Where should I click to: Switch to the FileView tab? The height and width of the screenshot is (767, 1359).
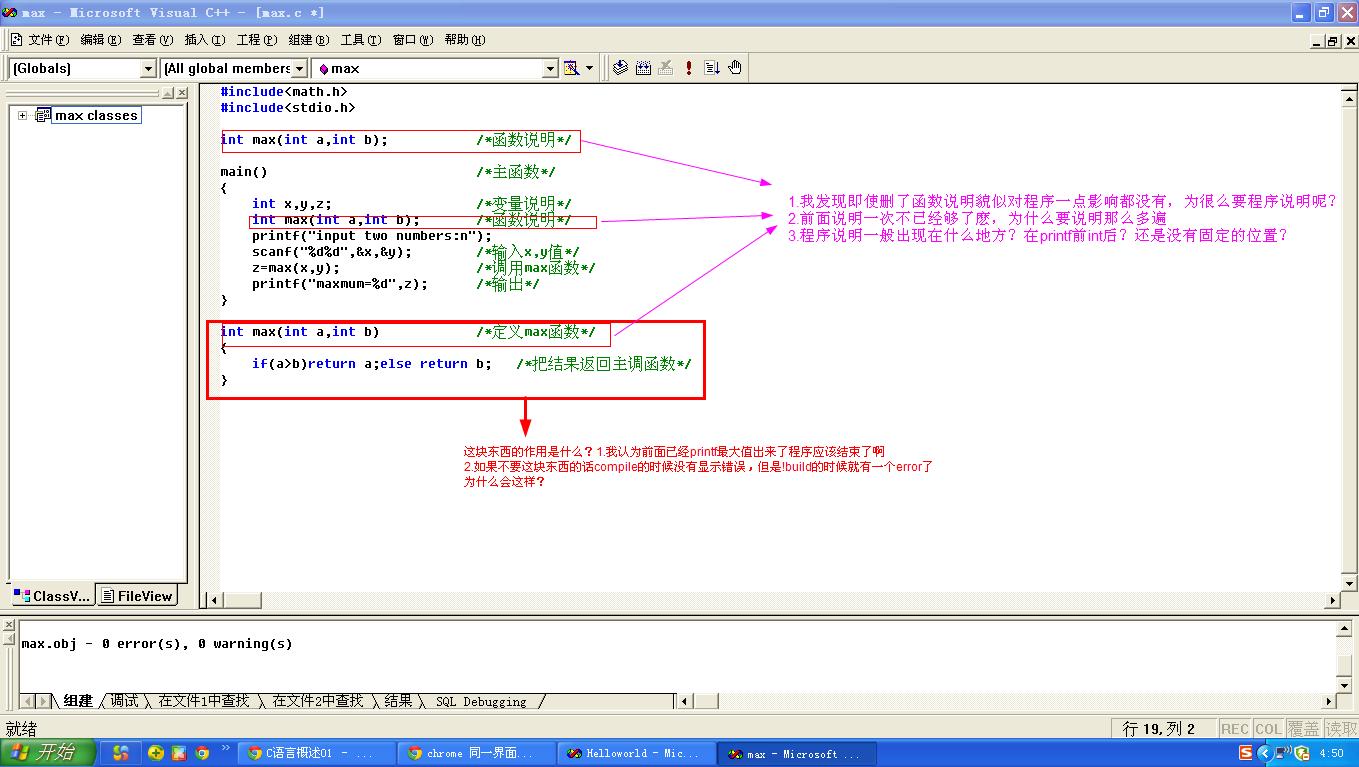click(x=137, y=596)
